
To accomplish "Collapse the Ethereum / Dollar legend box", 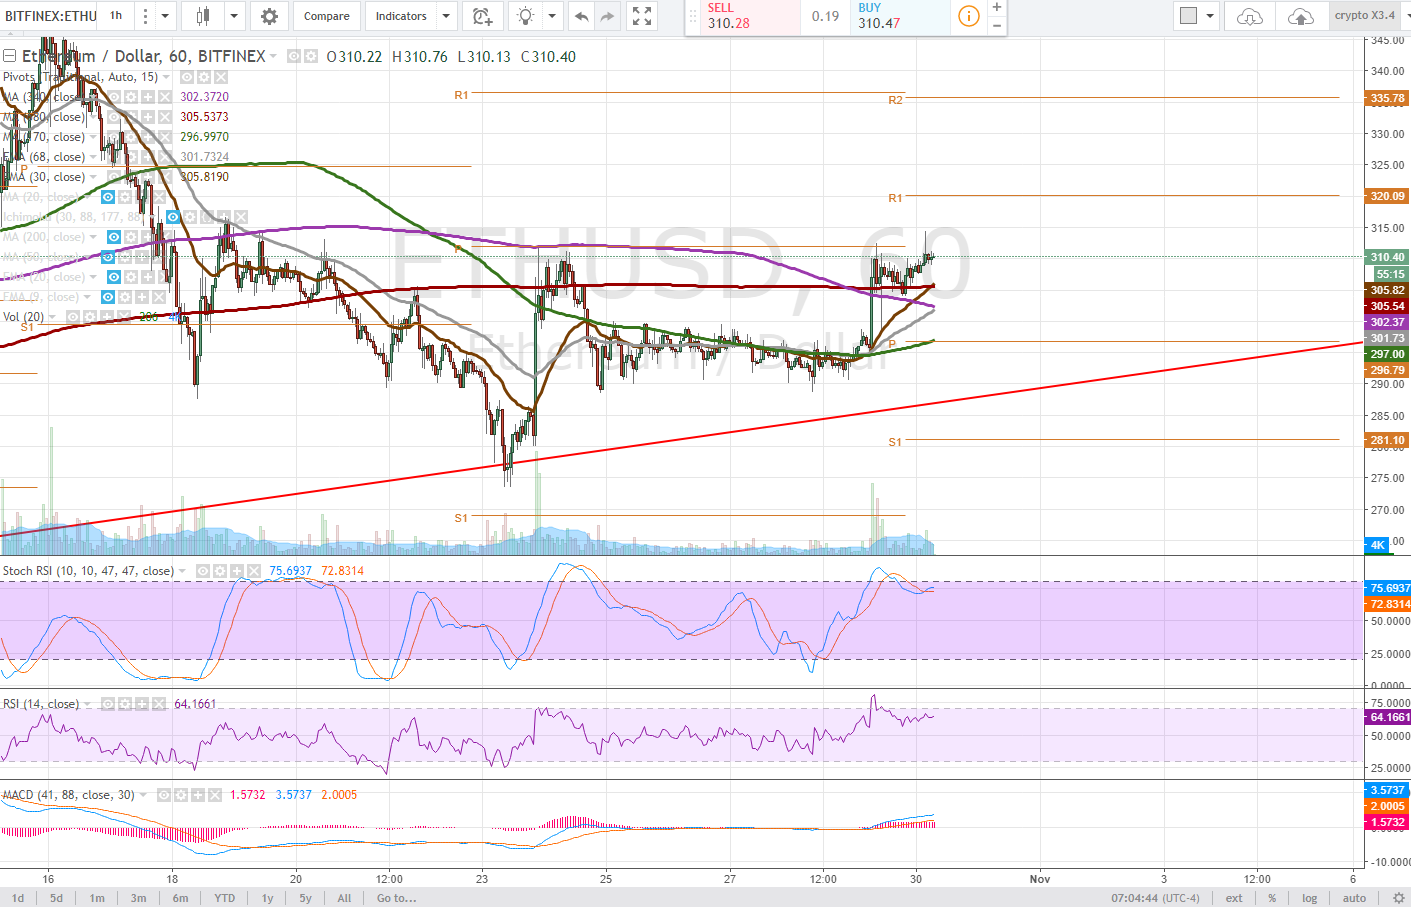I will click(x=9, y=56).
